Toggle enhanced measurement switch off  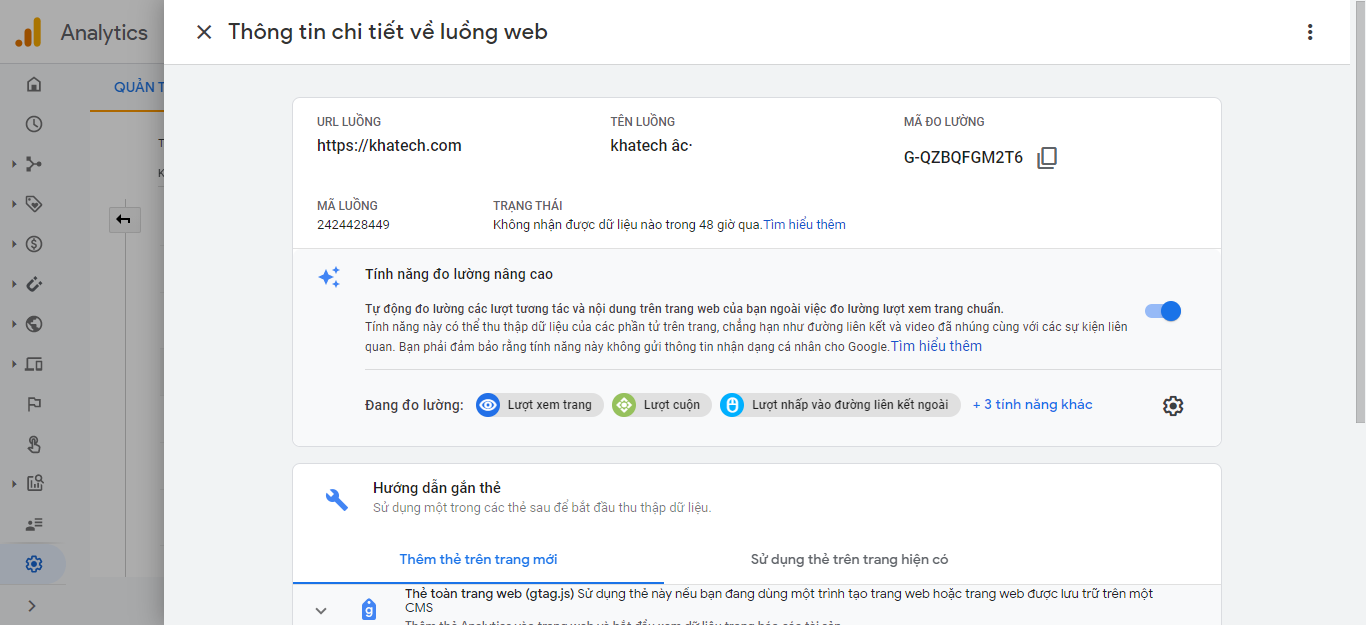(x=1163, y=311)
